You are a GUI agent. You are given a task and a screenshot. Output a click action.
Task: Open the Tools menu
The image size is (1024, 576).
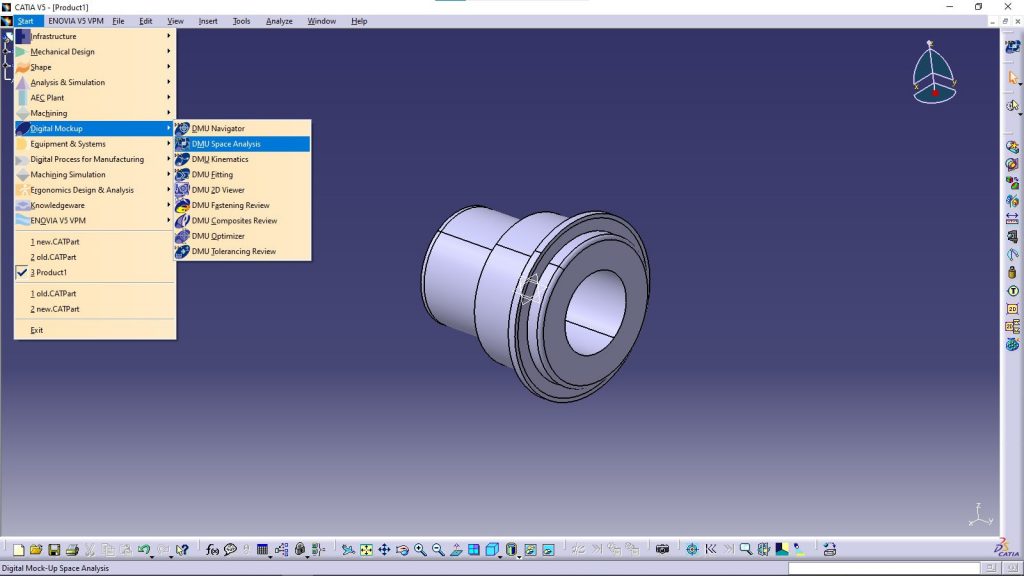click(241, 21)
